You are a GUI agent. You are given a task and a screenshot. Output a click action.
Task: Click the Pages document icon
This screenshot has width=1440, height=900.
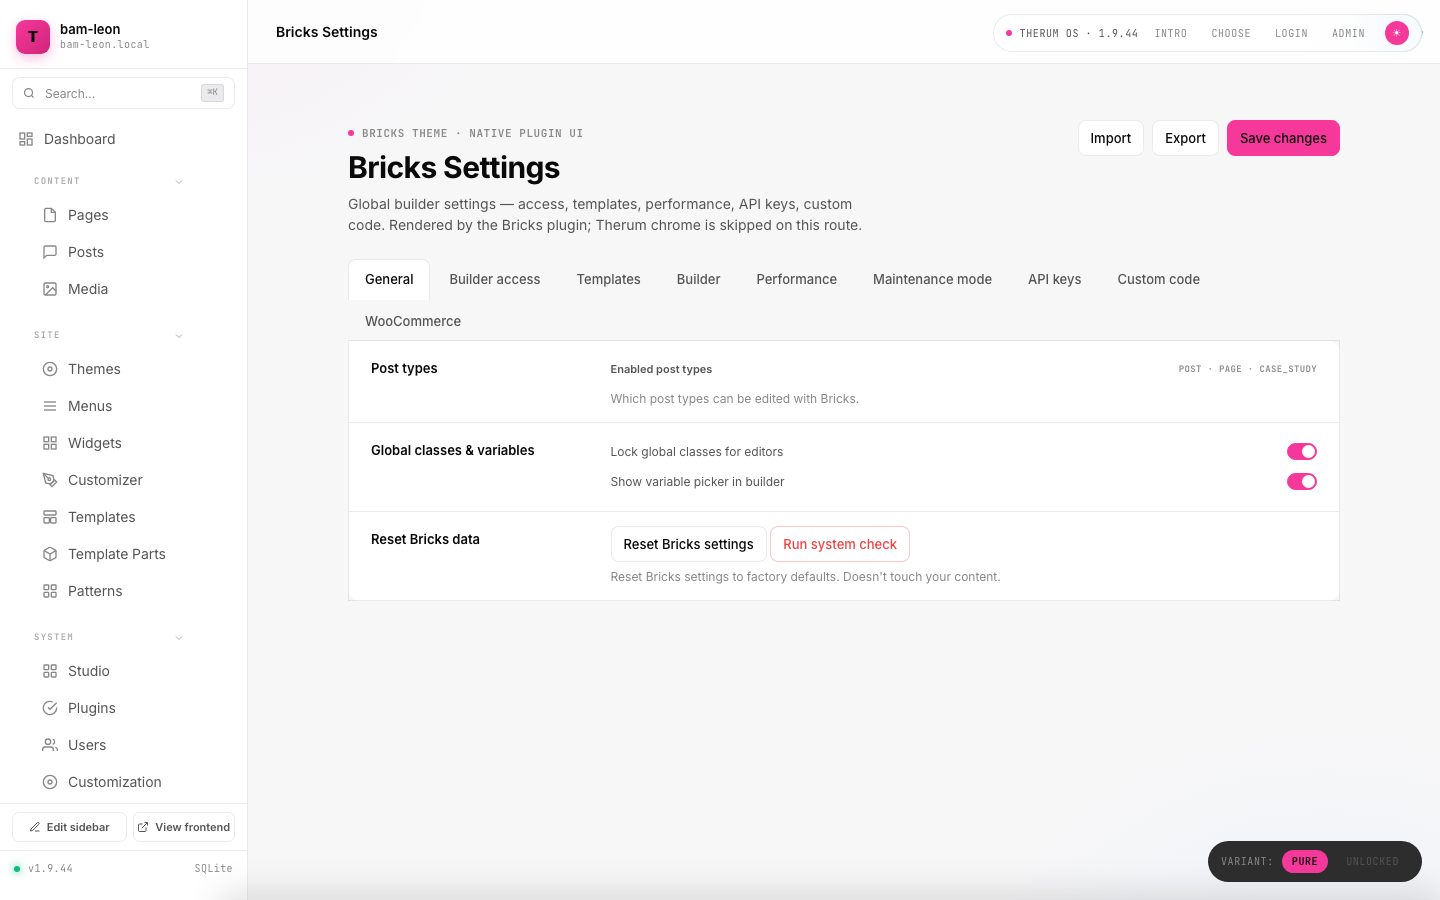click(50, 215)
